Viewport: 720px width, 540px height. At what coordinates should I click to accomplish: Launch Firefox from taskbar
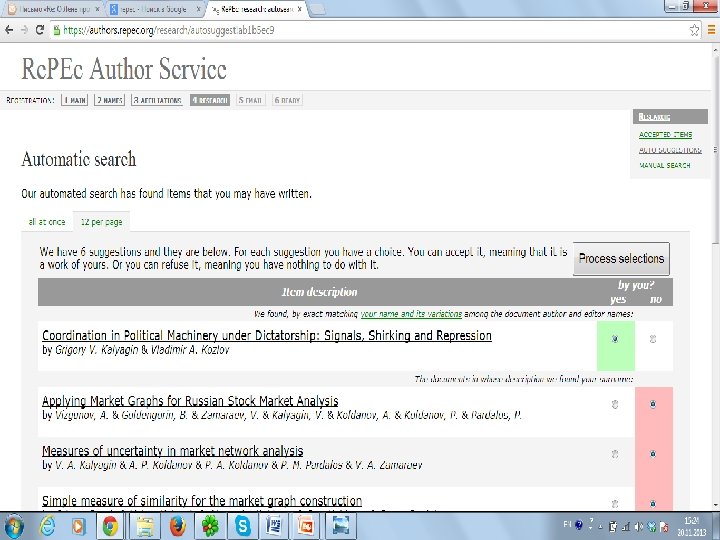(x=178, y=526)
